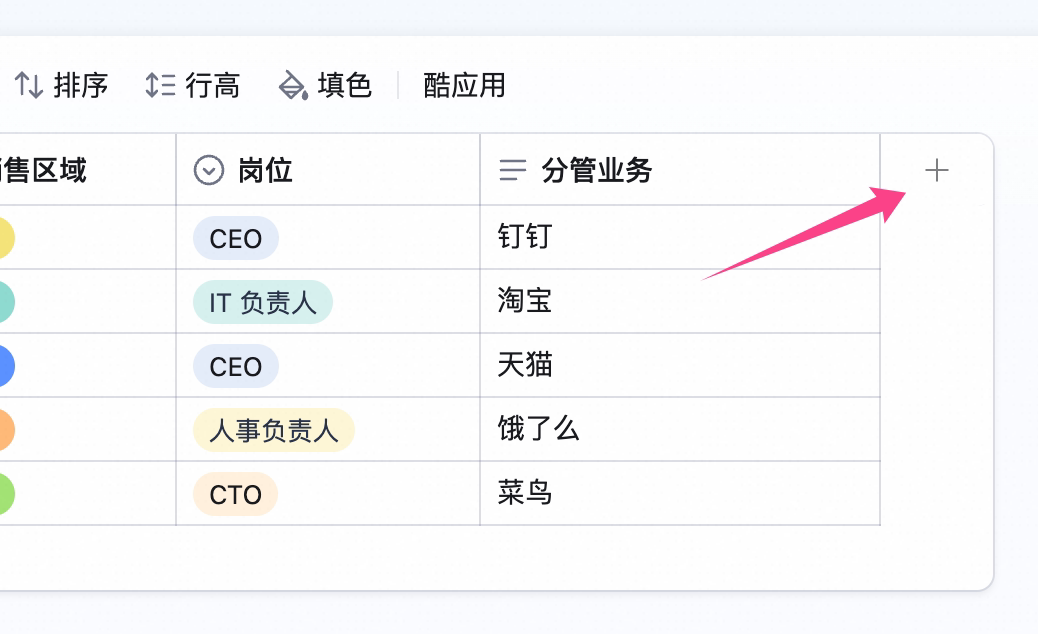Open the 酷应用 menu

[x=464, y=85]
